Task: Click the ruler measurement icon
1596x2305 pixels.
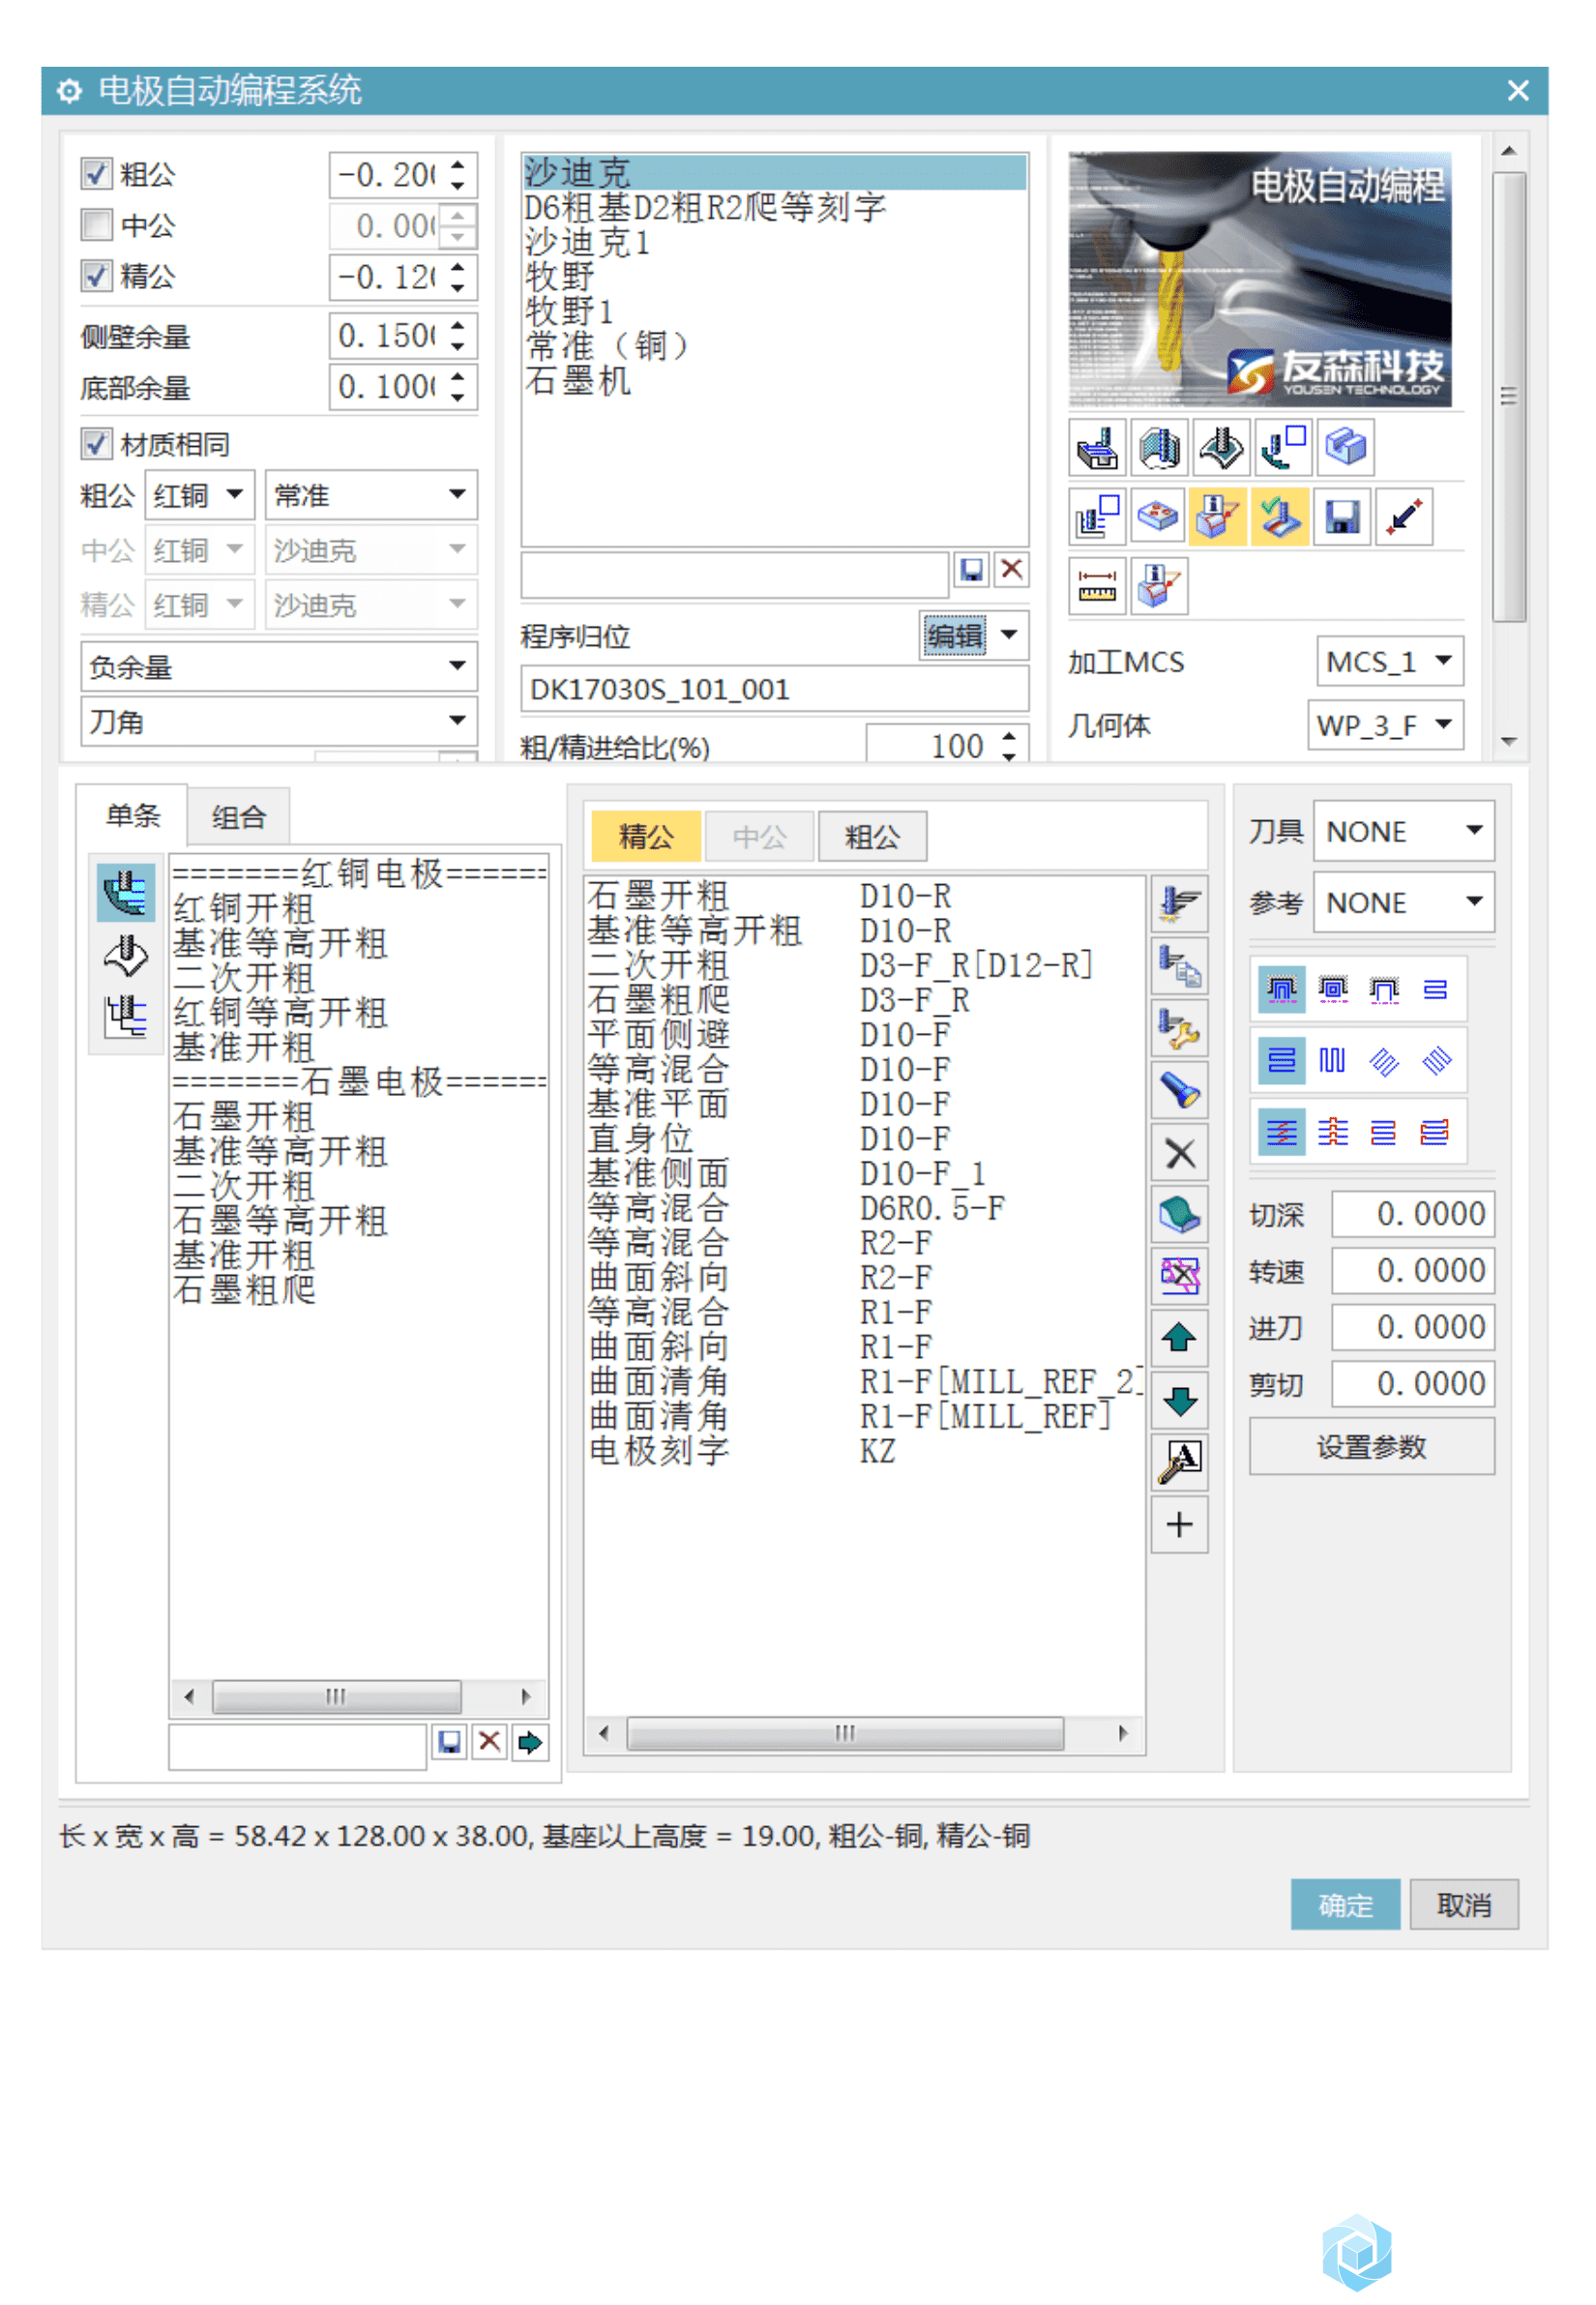Action: 1097,586
